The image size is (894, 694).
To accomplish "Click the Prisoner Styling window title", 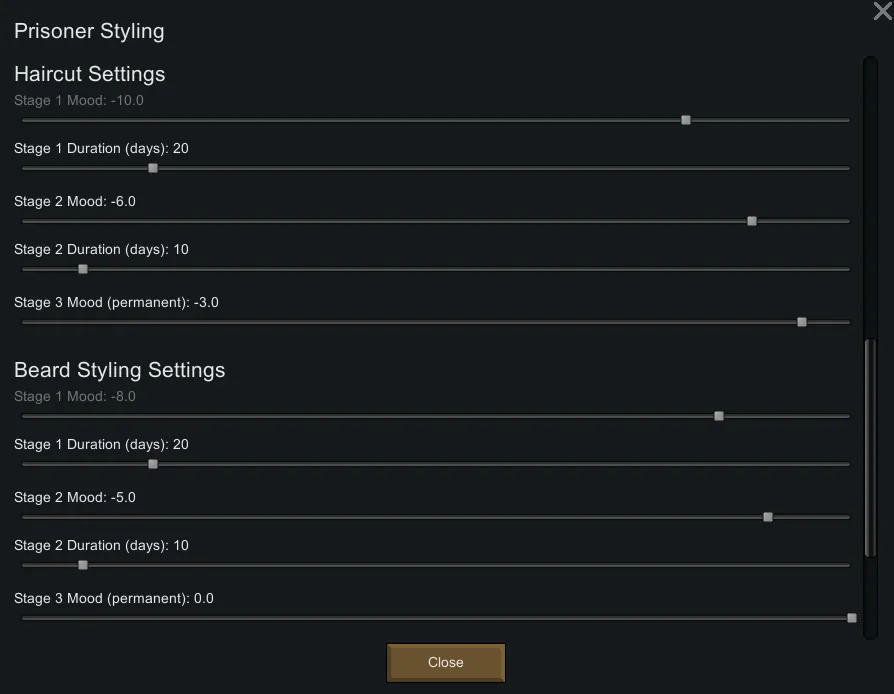I will (89, 31).
